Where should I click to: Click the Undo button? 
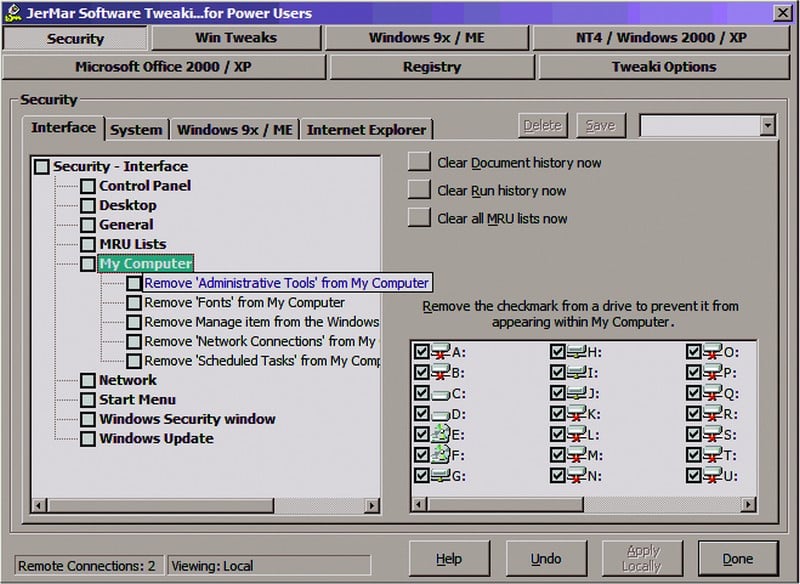(546, 558)
